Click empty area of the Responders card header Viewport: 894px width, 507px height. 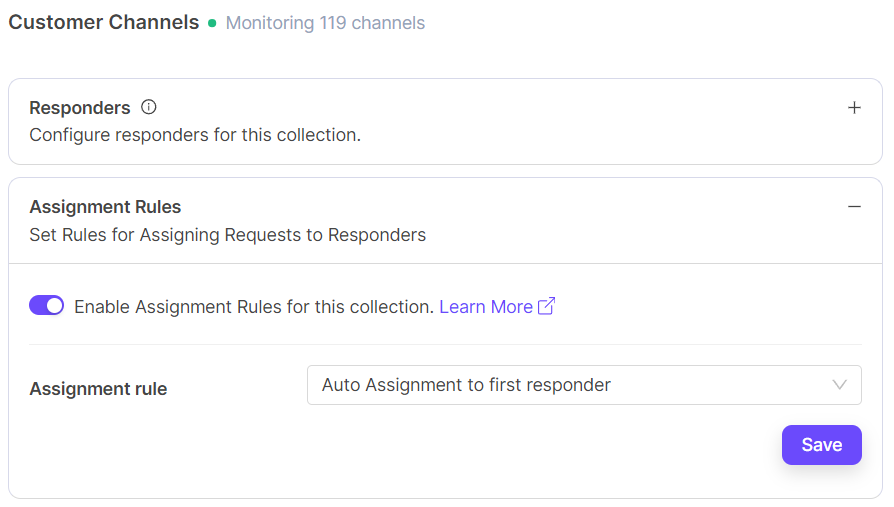click(550, 120)
